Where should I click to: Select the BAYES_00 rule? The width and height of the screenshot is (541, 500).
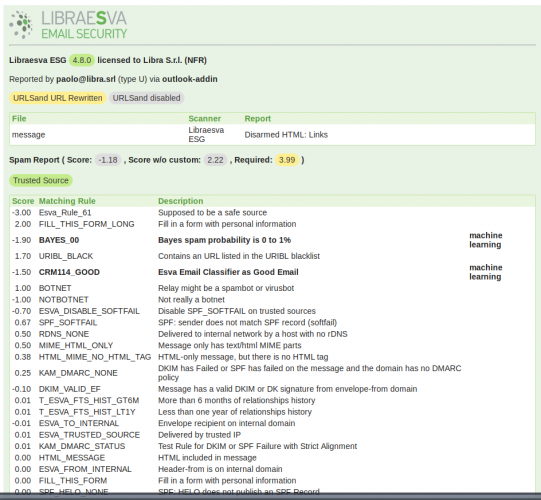(x=59, y=240)
